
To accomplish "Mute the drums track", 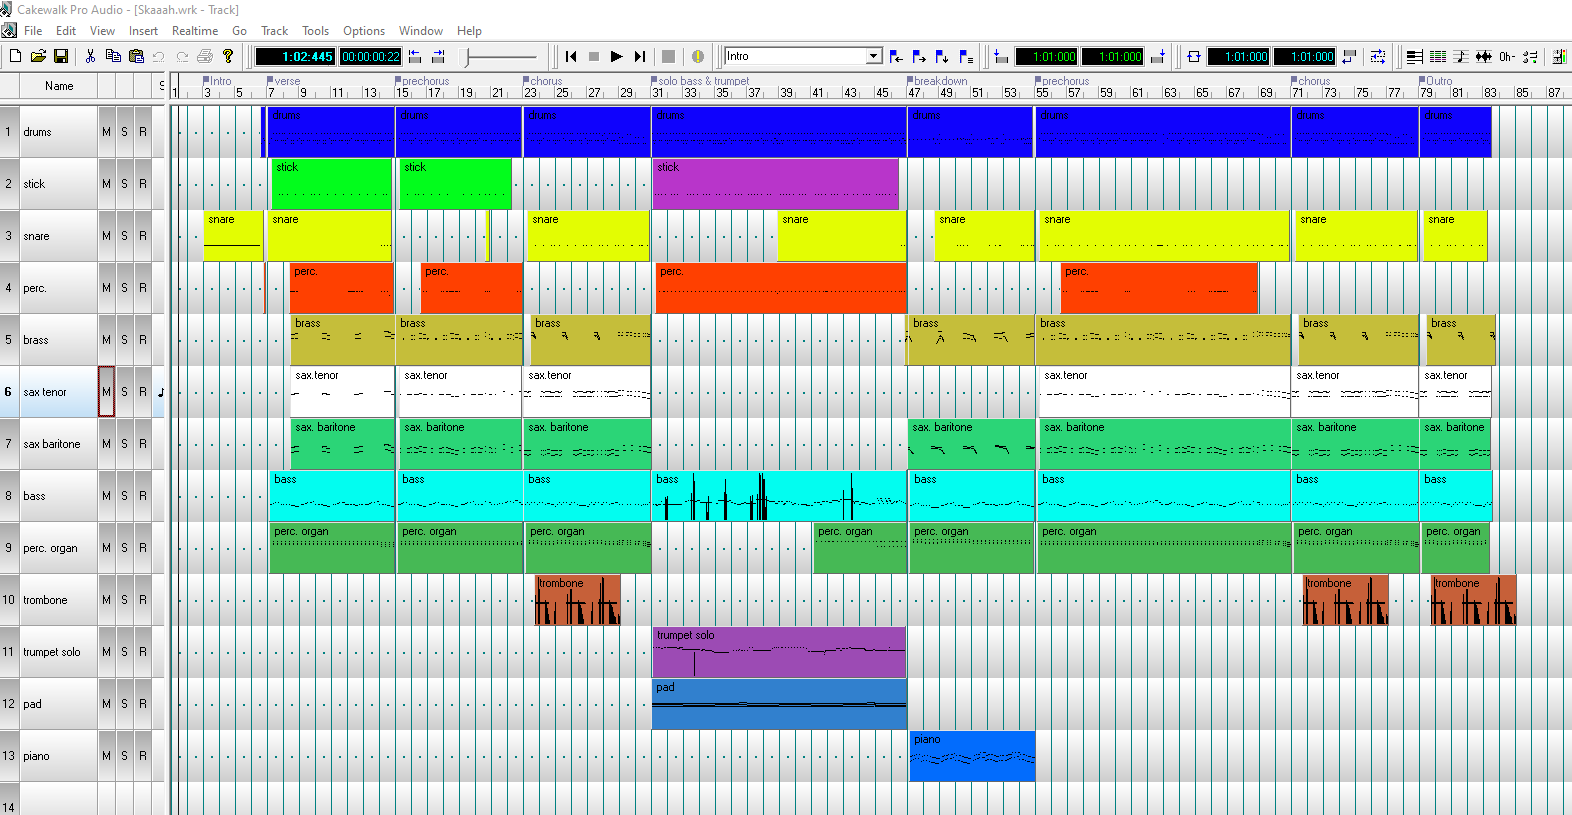I will (106, 132).
